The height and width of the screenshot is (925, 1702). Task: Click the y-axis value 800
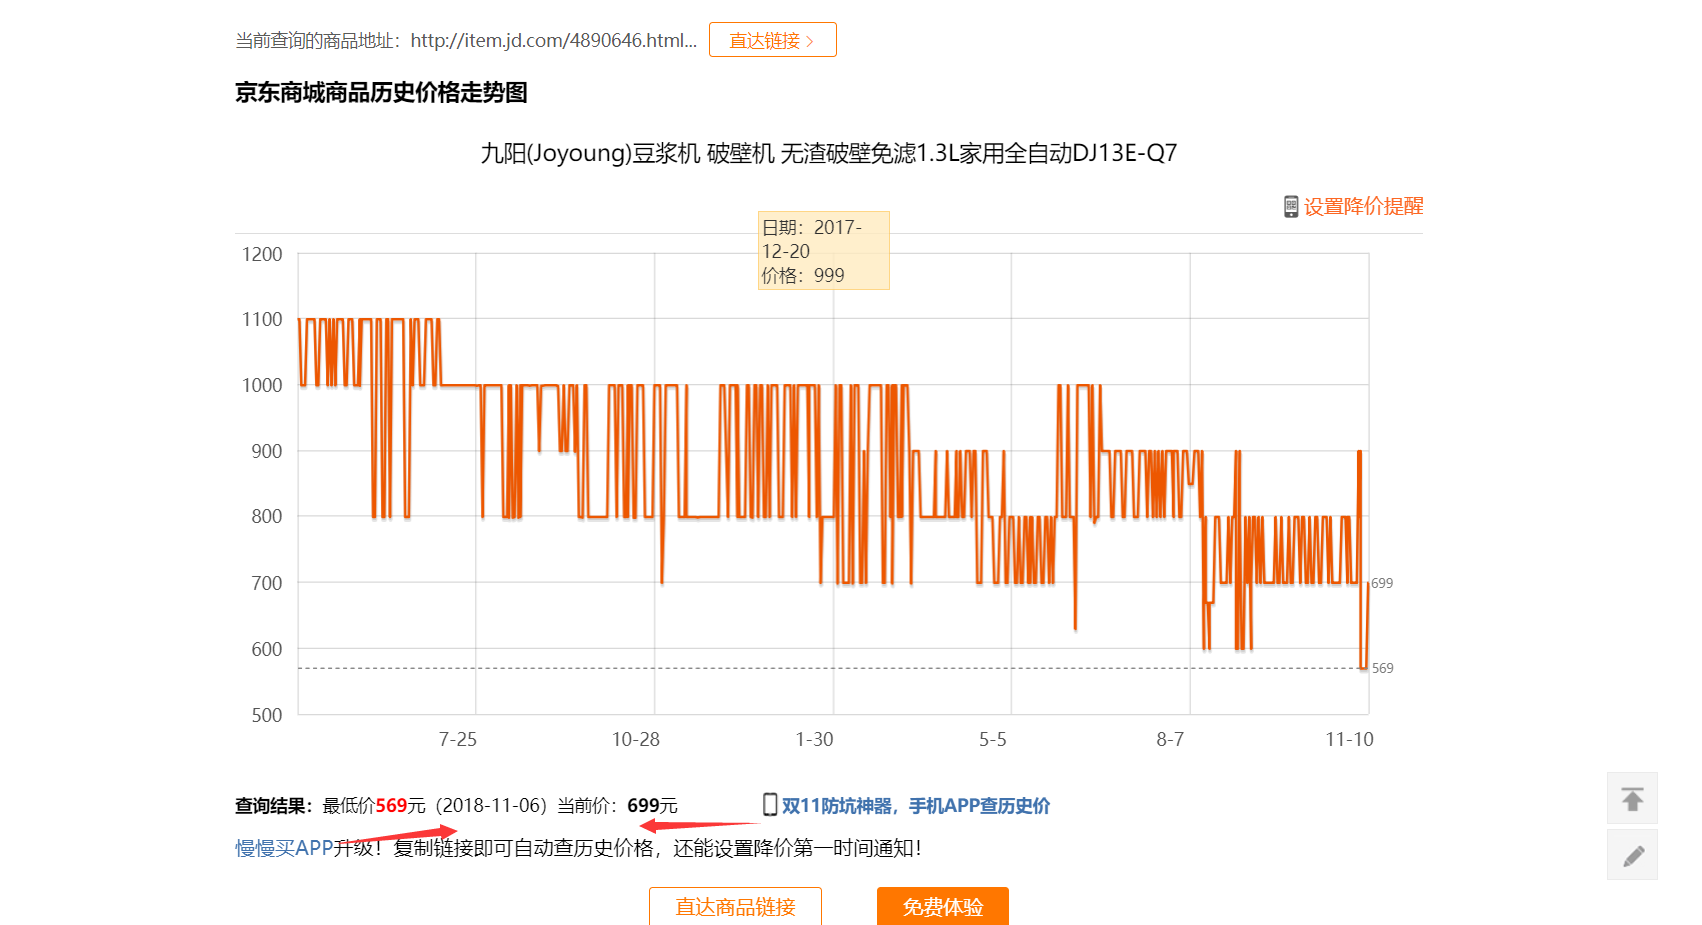click(x=267, y=516)
